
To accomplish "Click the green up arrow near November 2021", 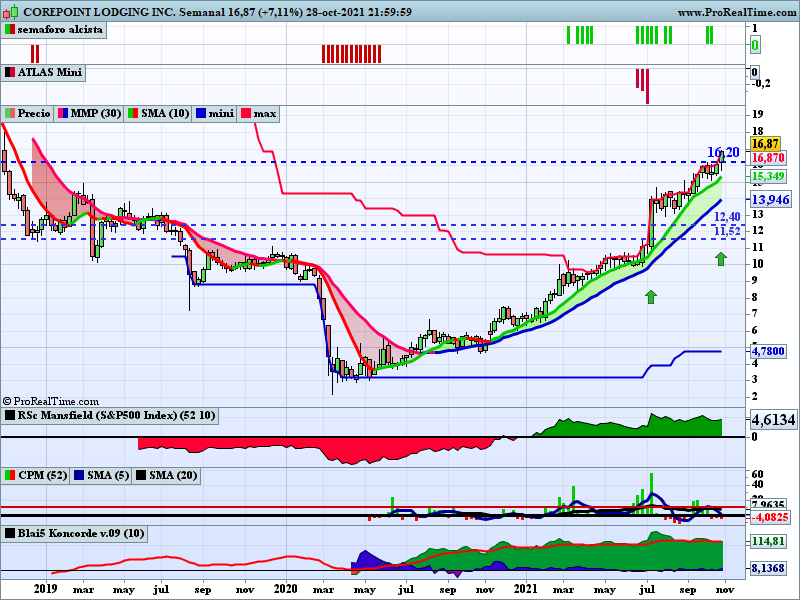I will click(720, 259).
